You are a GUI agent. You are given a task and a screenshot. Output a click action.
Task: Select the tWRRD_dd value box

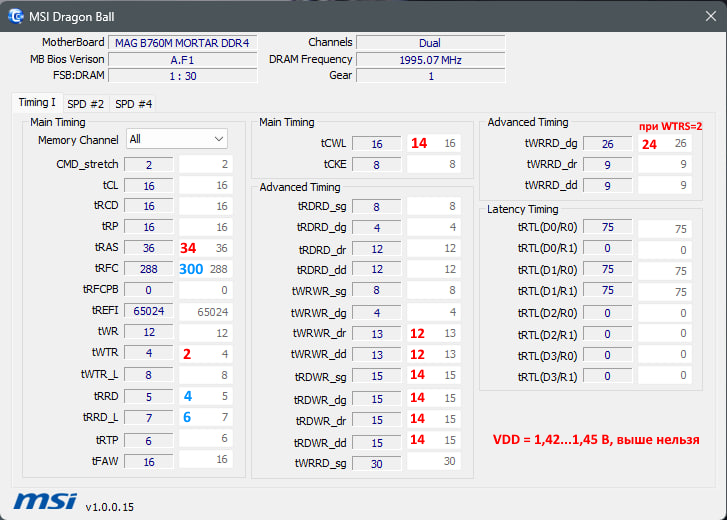pos(607,186)
